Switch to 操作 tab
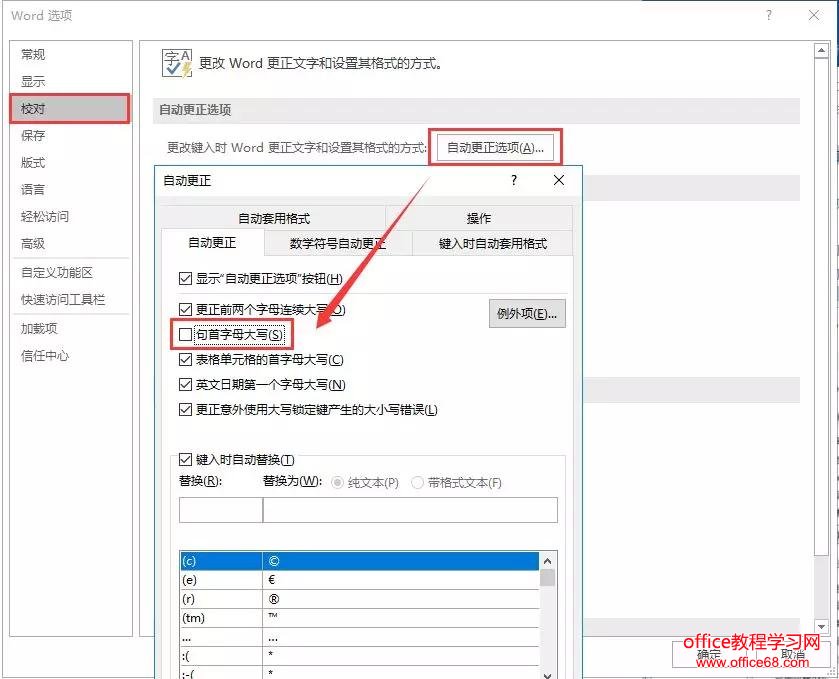 coord(479,218)
